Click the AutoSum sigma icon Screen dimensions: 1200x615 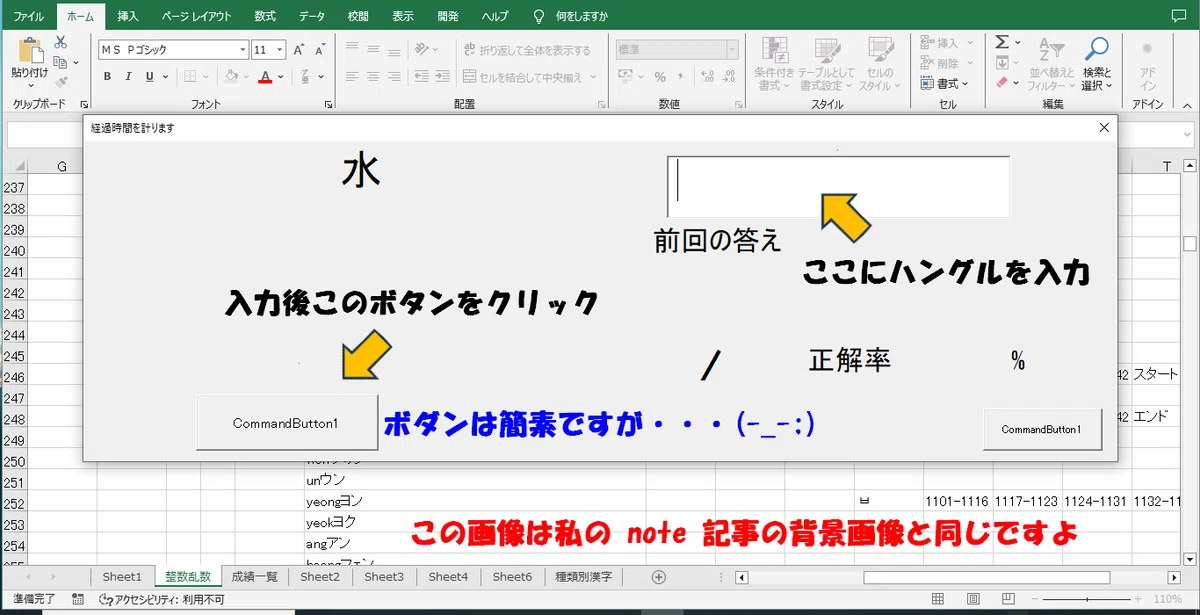(1002, 42)
